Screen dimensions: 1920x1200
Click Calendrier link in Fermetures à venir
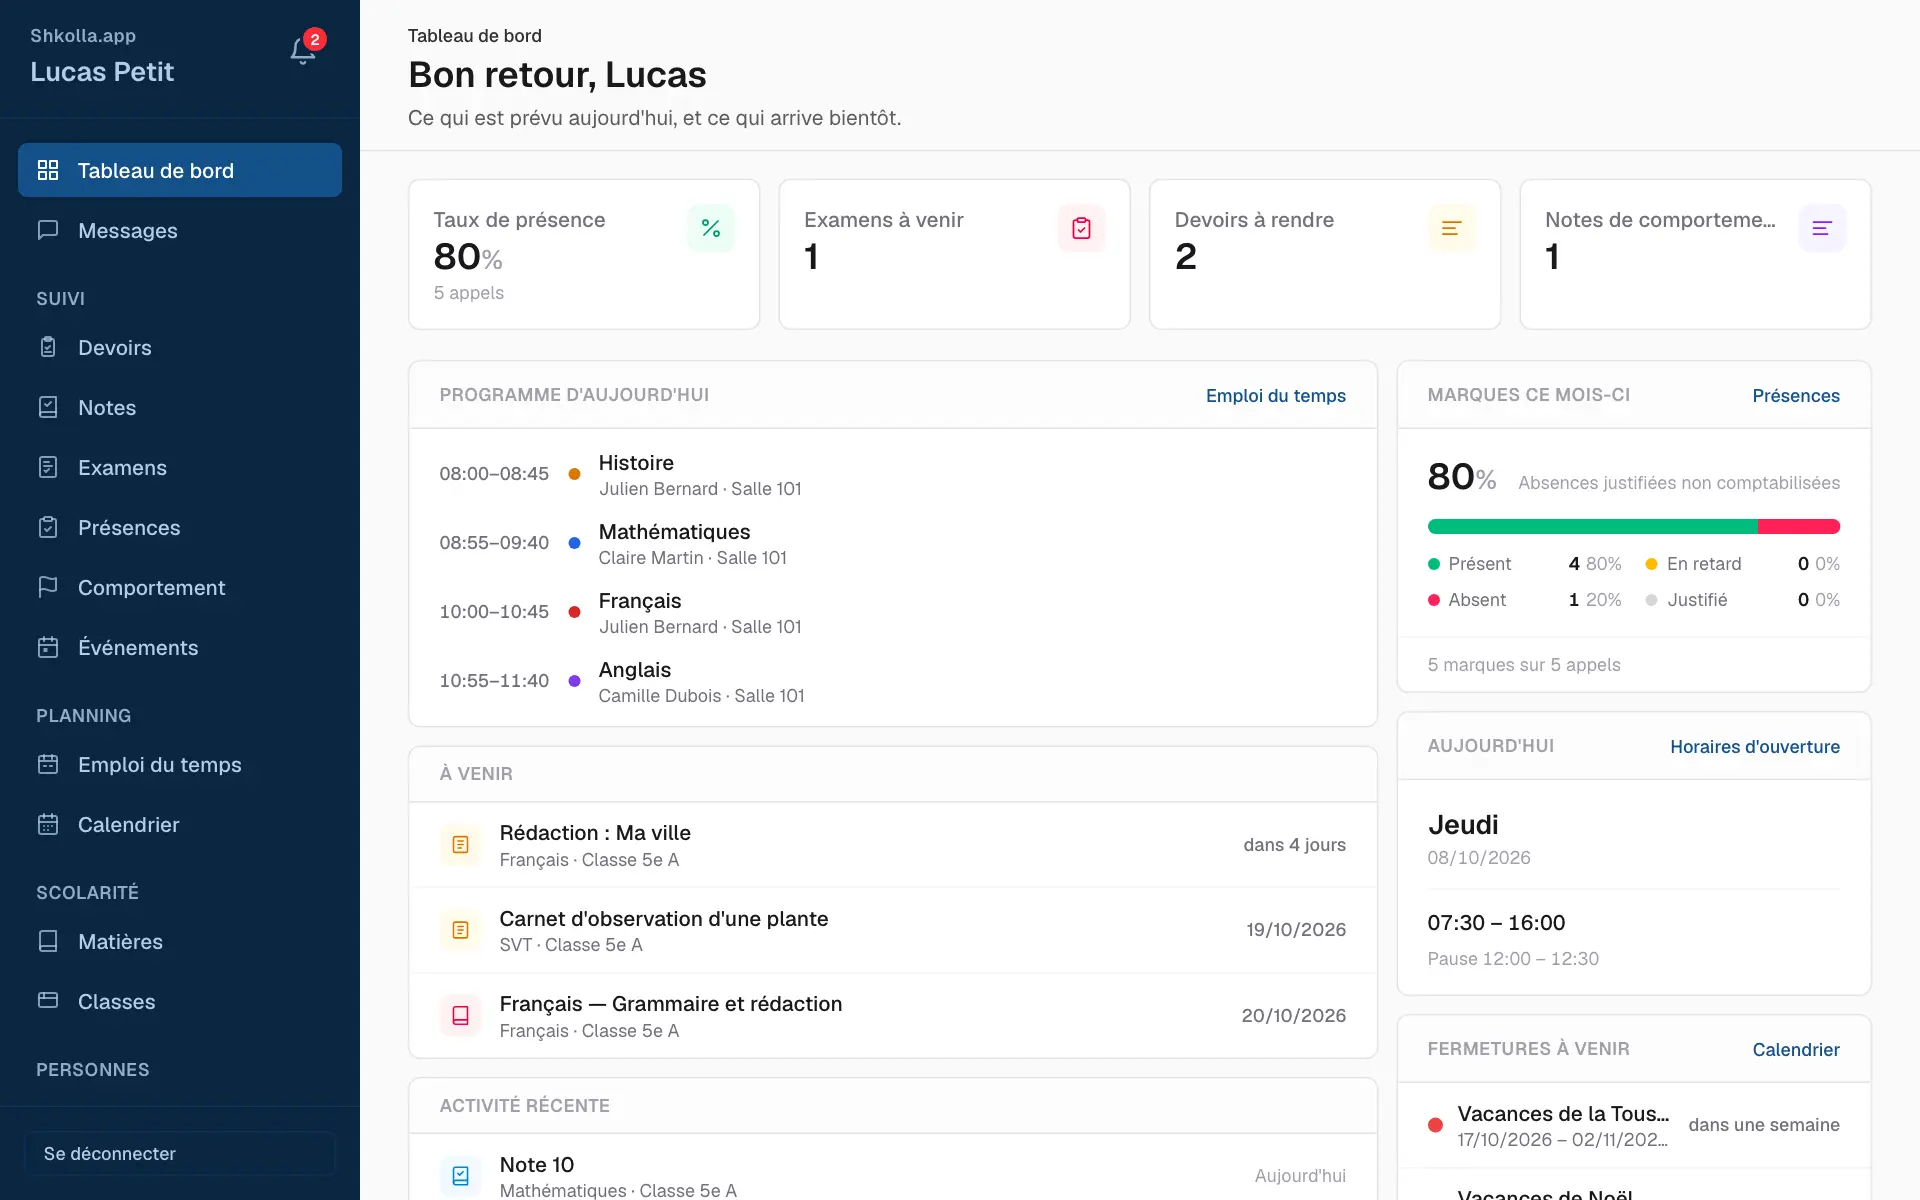coord(1796,1049)
